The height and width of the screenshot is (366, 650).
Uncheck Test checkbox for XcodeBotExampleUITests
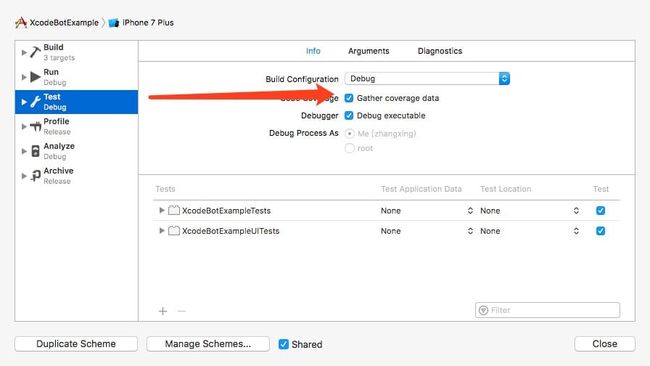[x=600, y=231]
